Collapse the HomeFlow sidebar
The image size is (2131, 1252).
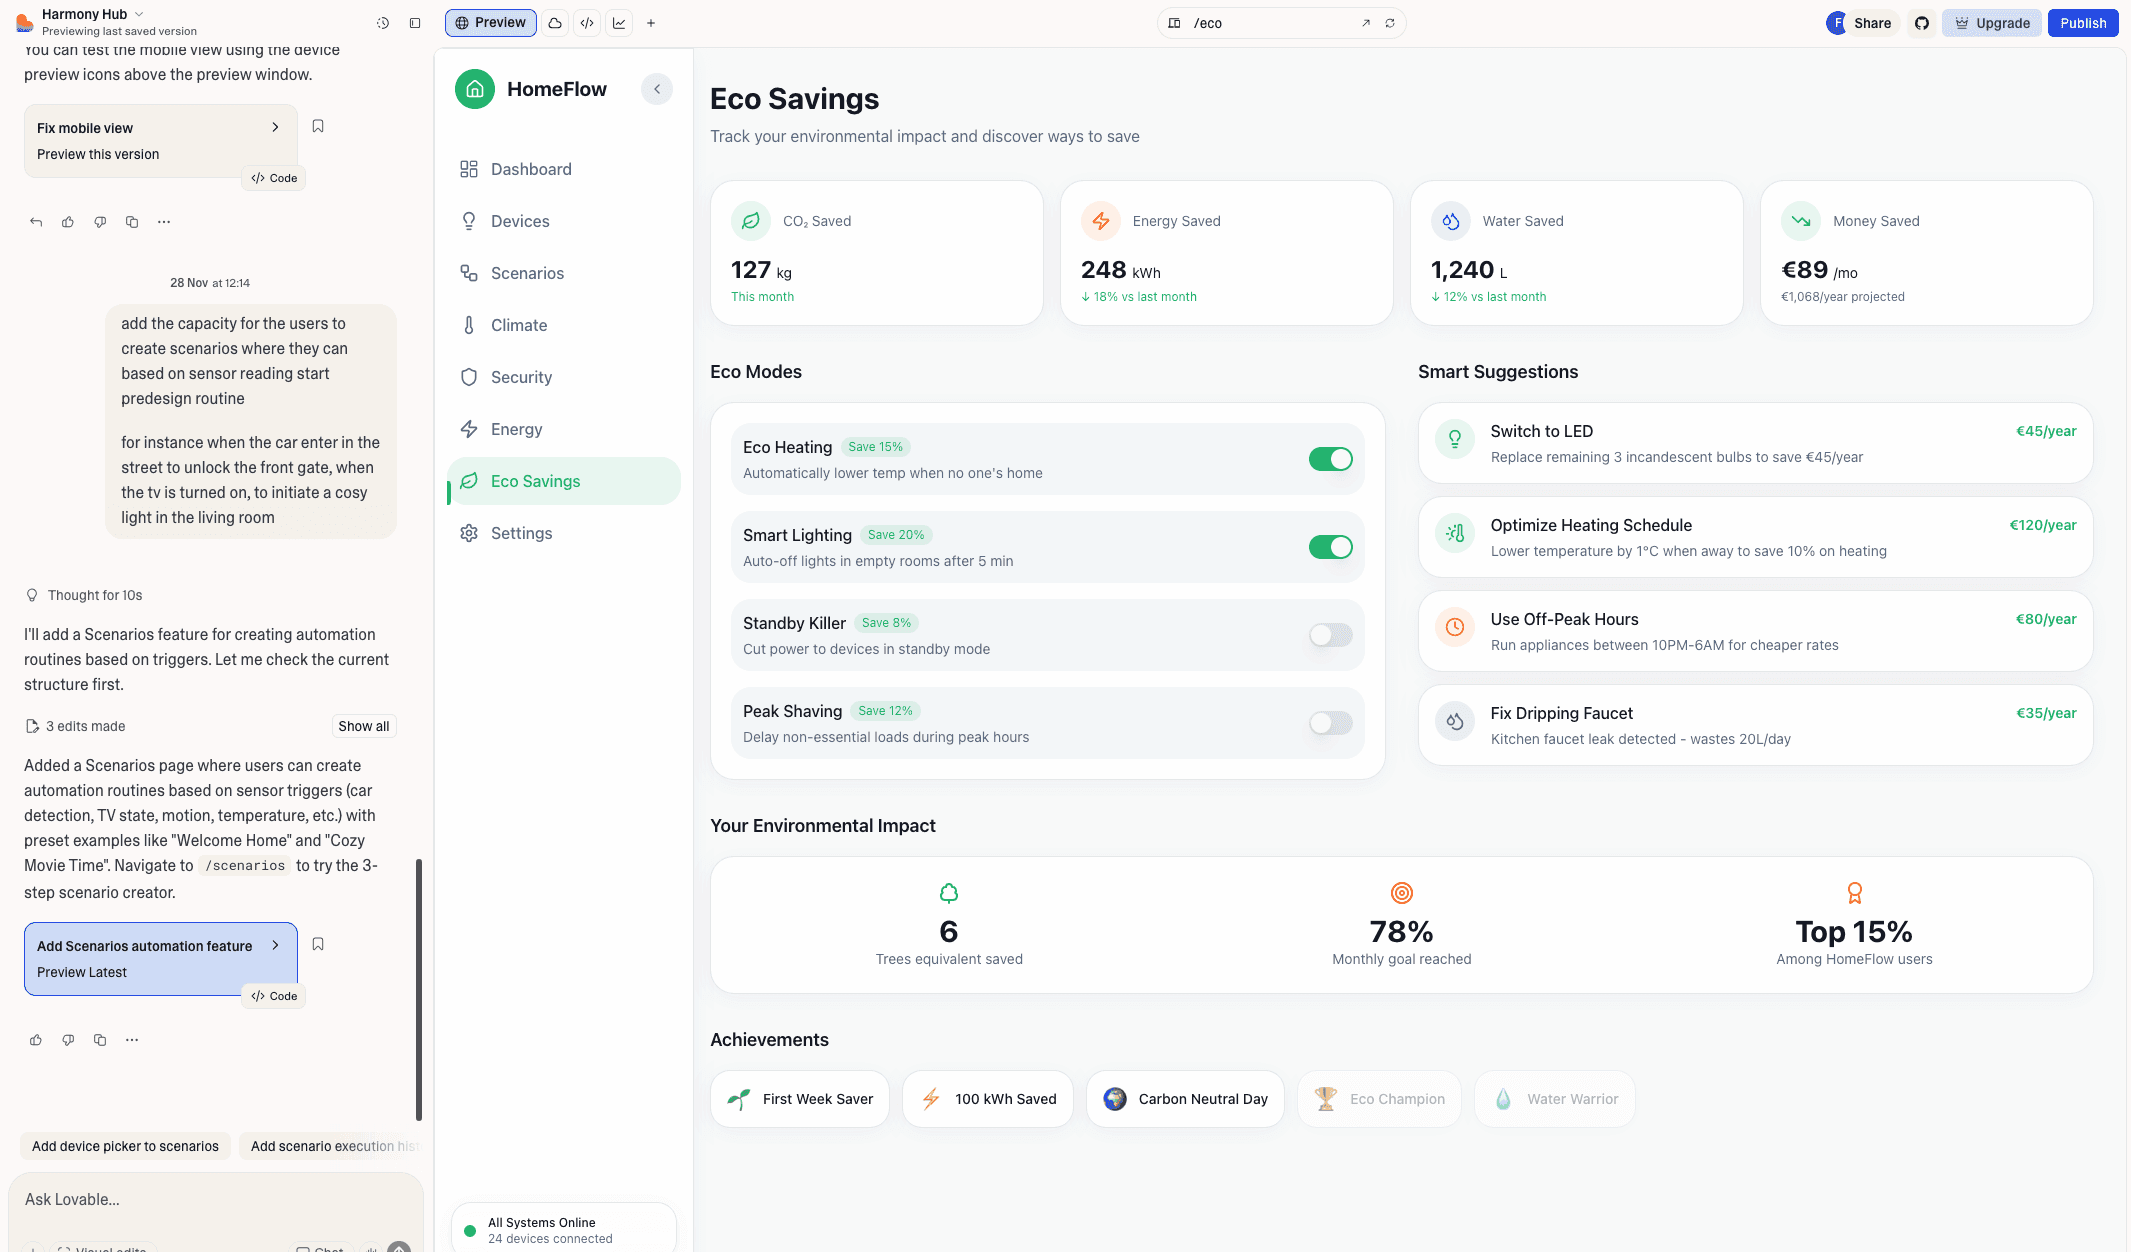coord(657,89)
